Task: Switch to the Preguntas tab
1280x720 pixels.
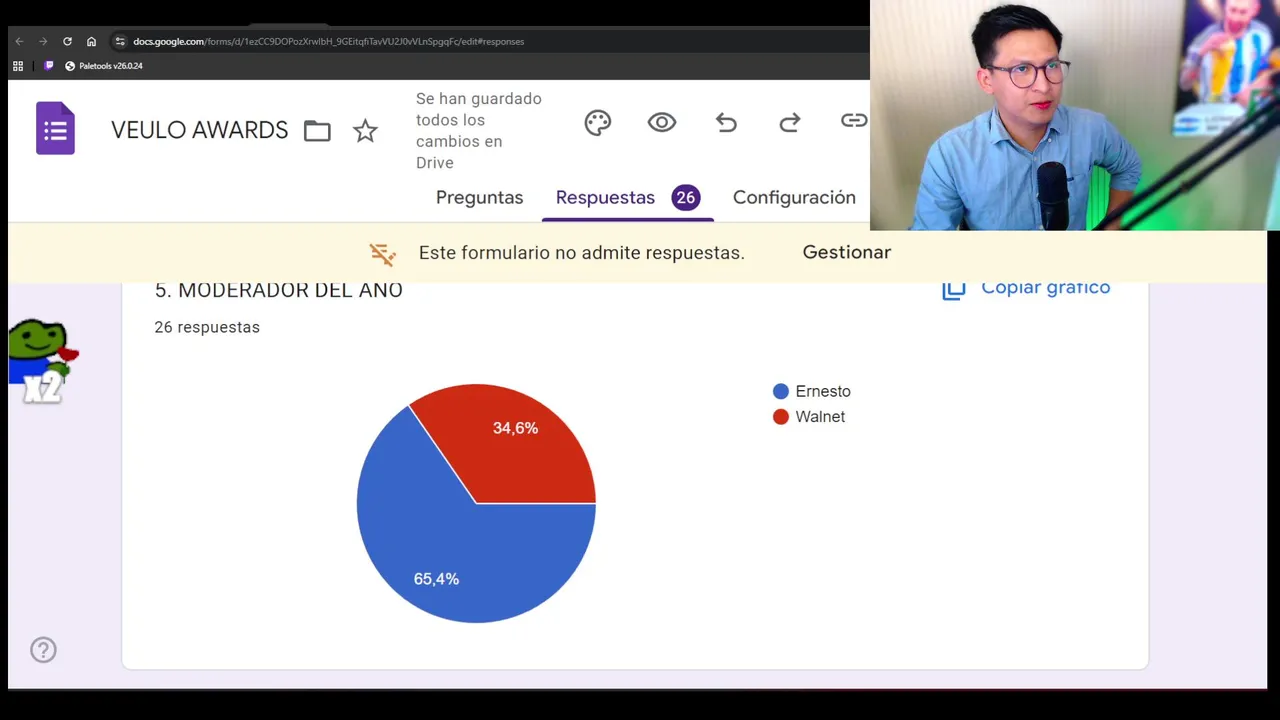Action: 479,198
